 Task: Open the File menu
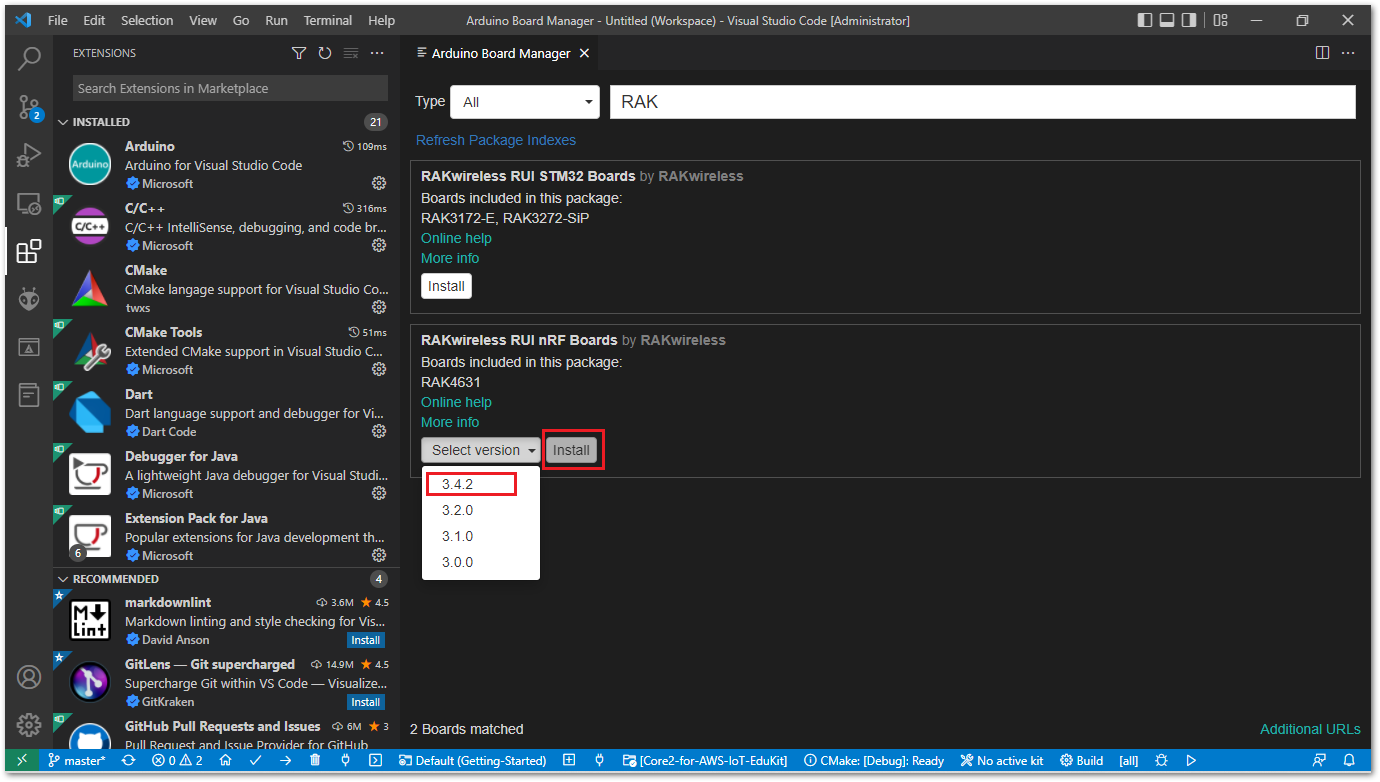point(58,20)
